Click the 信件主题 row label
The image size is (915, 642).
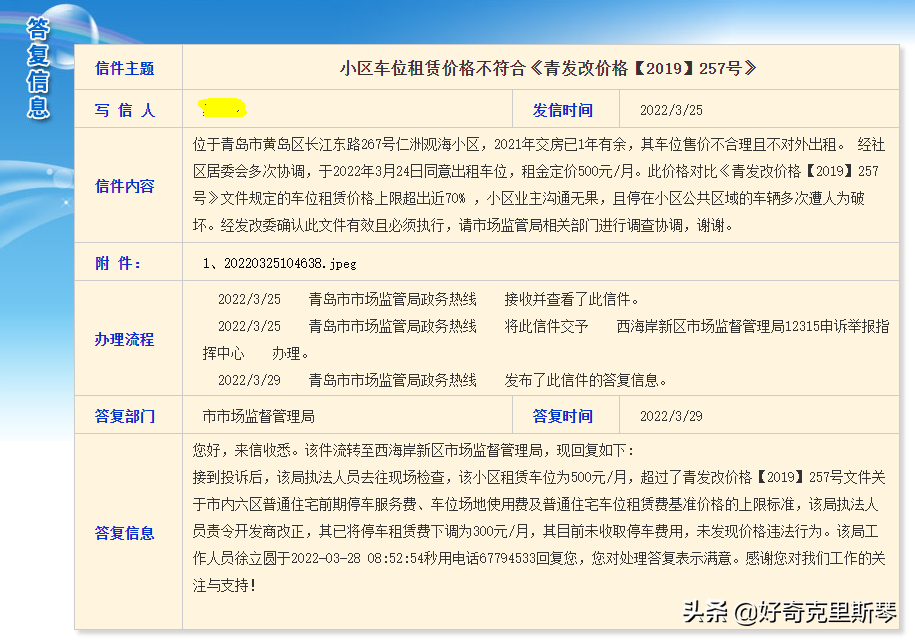tap(124, 68)
